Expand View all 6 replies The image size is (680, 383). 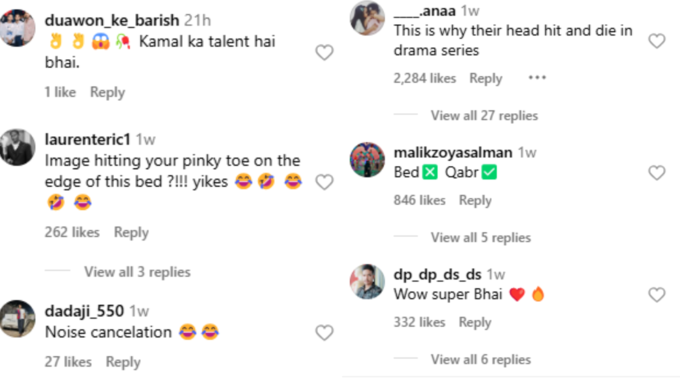[x=481, y=360]
